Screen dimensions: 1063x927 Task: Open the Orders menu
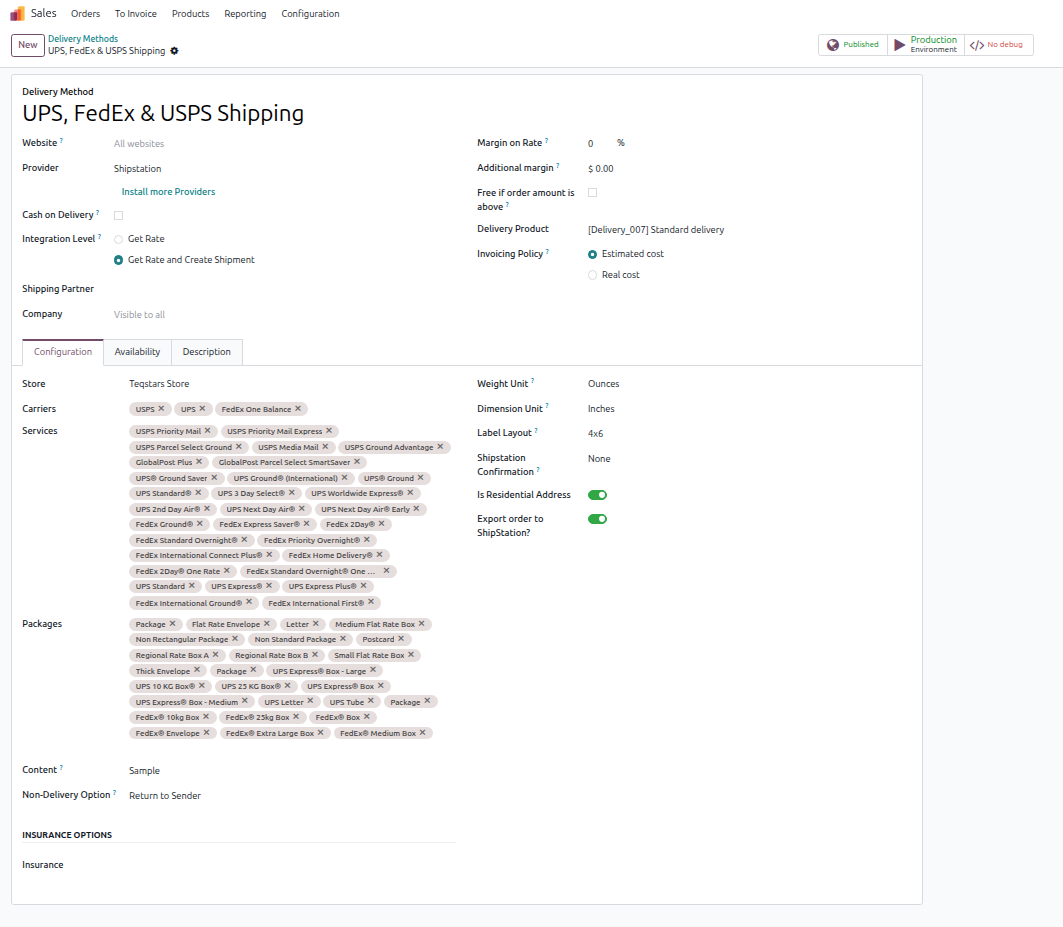click(x=85, y=14)
